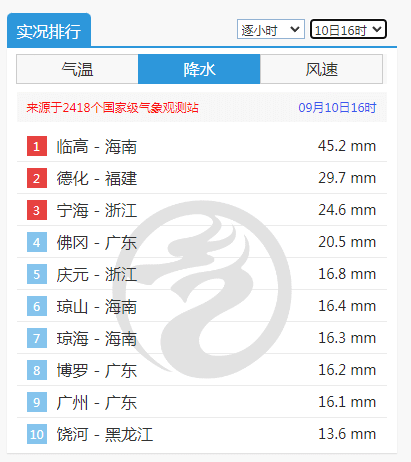Image resolution: width=411 pixels, height=462 pixels.
Task: Click the red rank 2 badge
Action: coord(37,178)
